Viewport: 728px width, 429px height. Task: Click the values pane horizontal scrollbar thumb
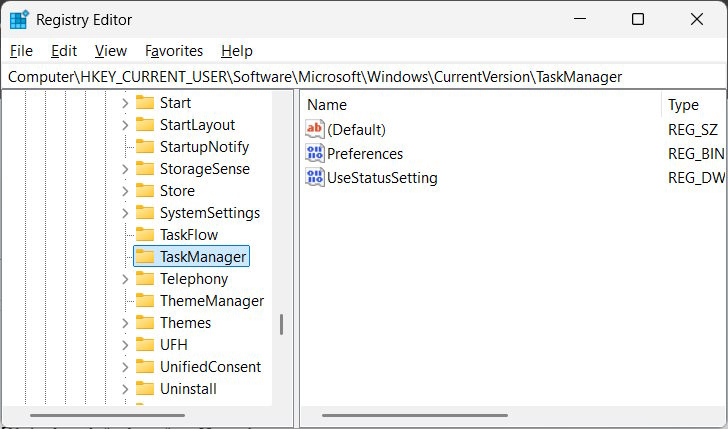pyautogui.click(x=415, y=416)
